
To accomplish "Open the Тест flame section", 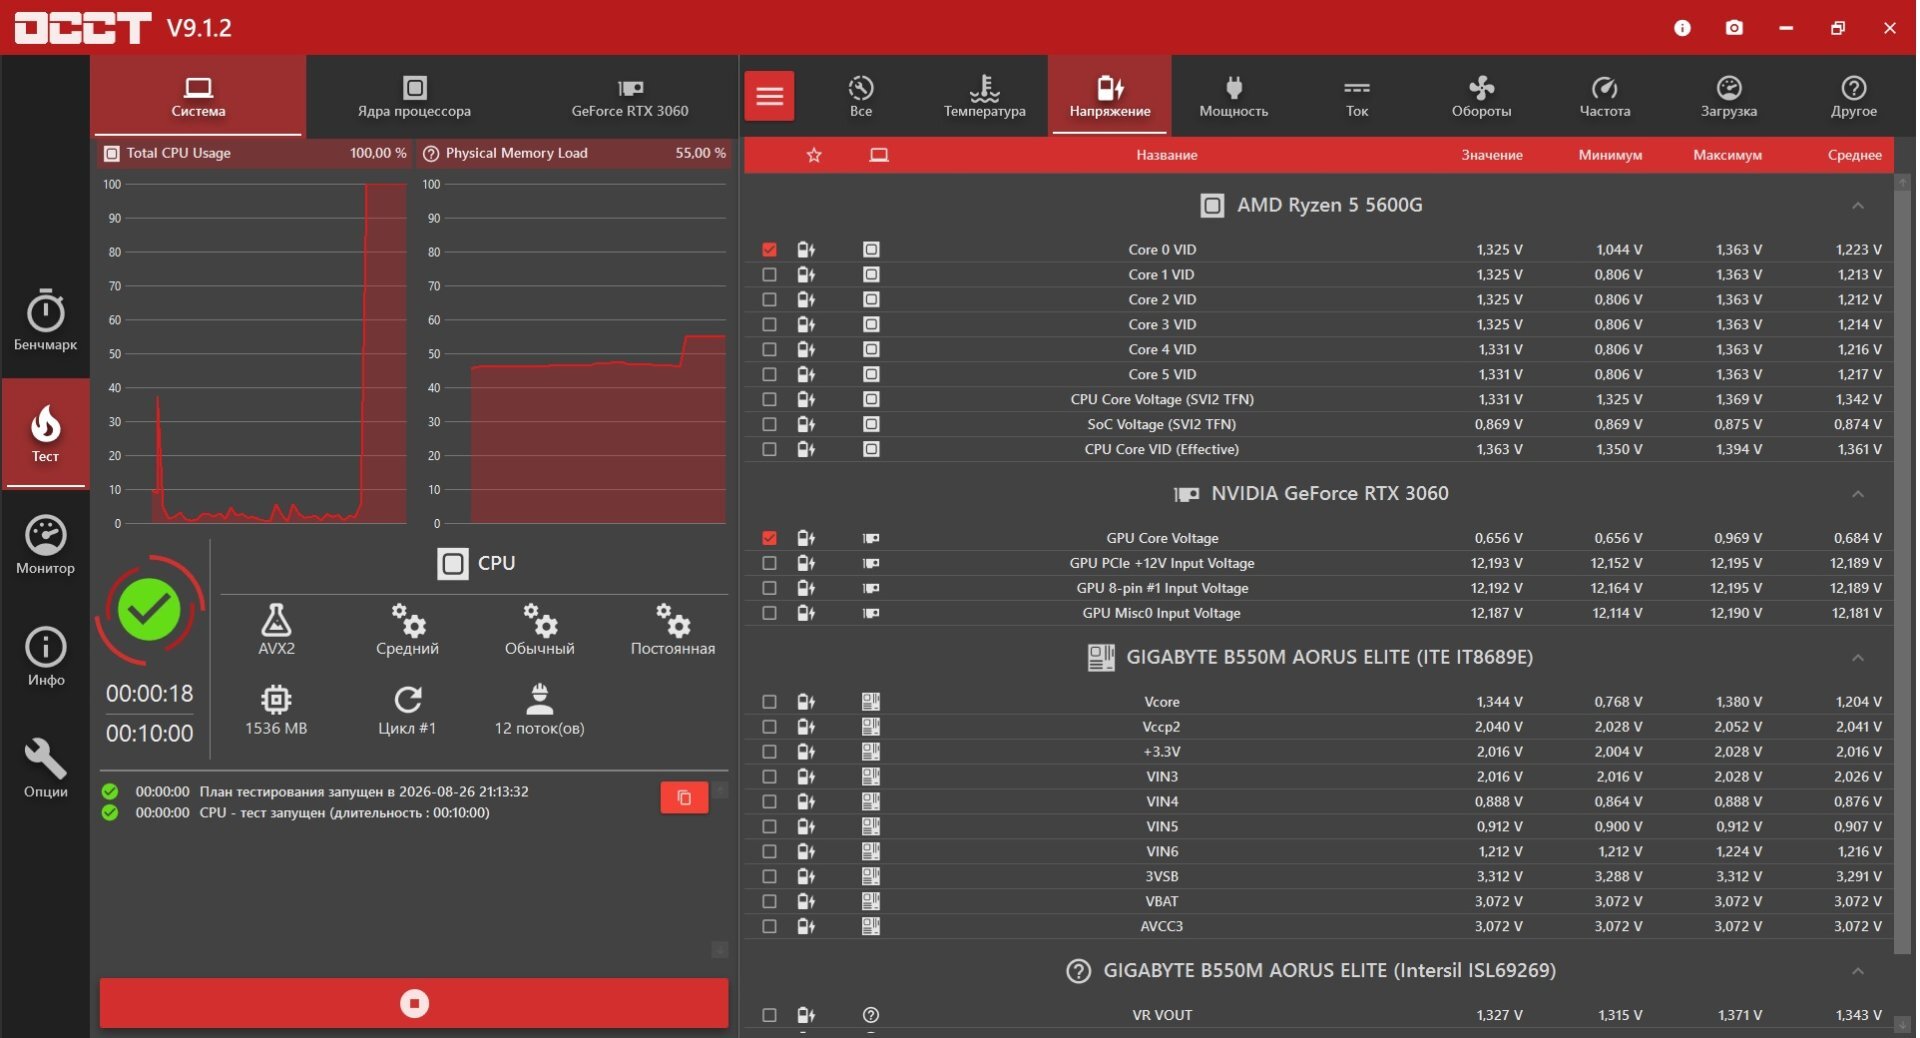I will (45, 433).
